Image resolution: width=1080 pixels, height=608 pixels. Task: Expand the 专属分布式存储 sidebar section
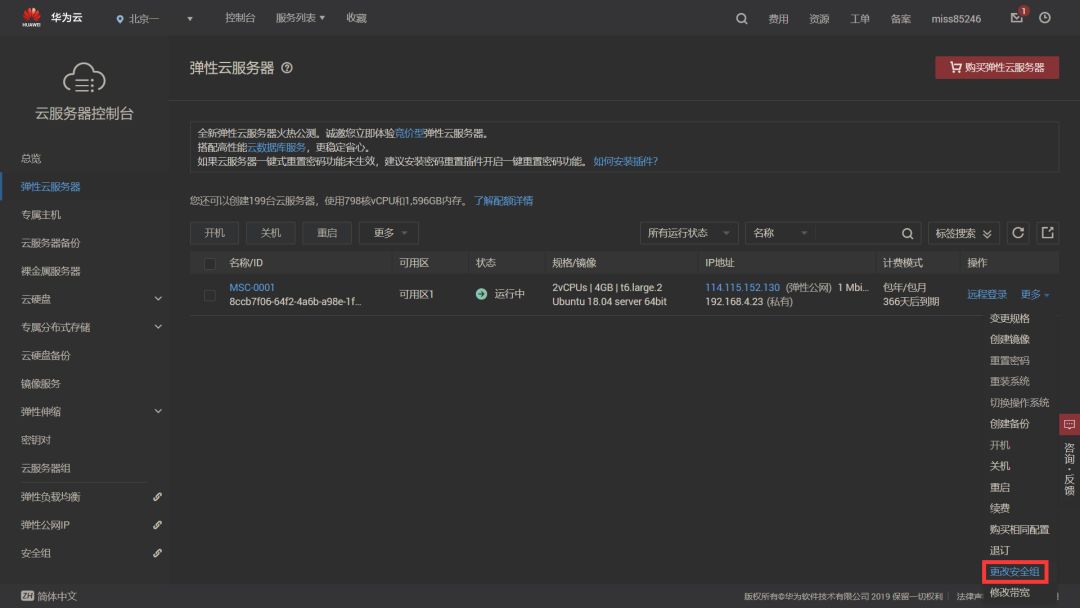point(158,327)
